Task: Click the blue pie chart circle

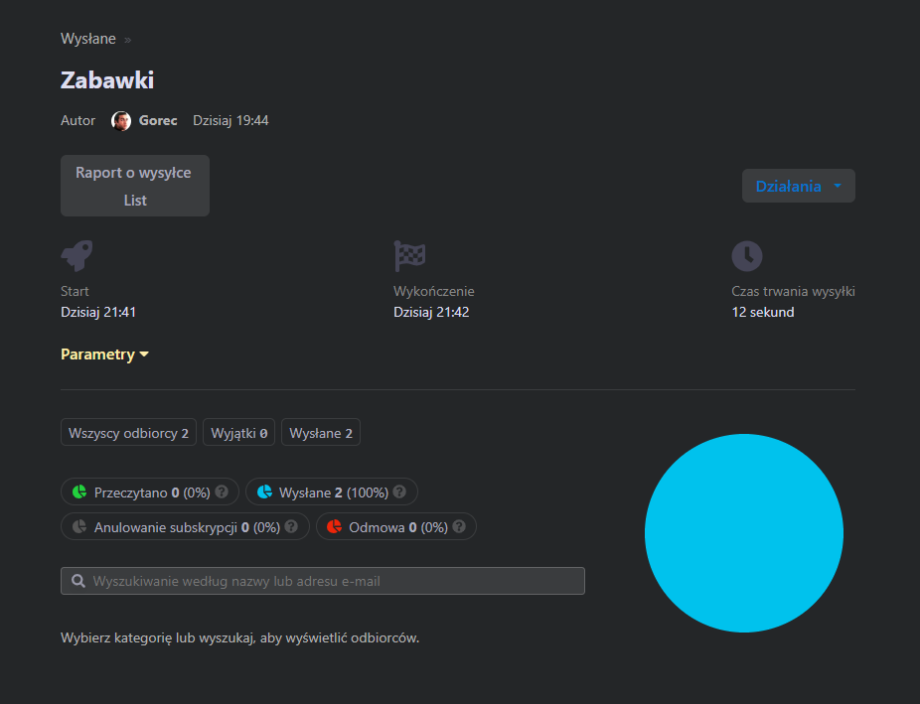Action: [x=744, y=533]
